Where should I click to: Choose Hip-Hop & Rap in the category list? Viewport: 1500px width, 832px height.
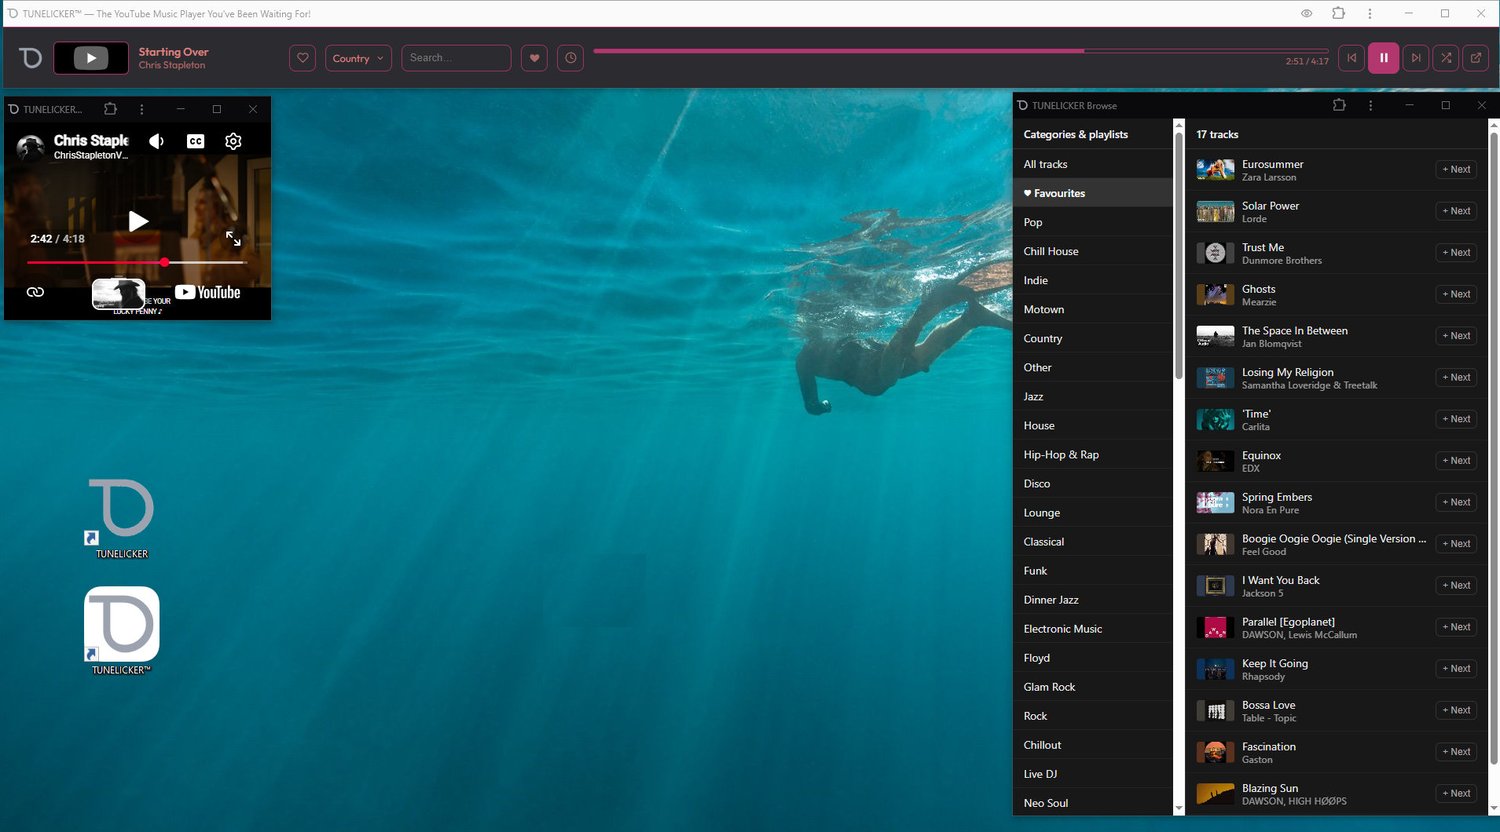1093,454
